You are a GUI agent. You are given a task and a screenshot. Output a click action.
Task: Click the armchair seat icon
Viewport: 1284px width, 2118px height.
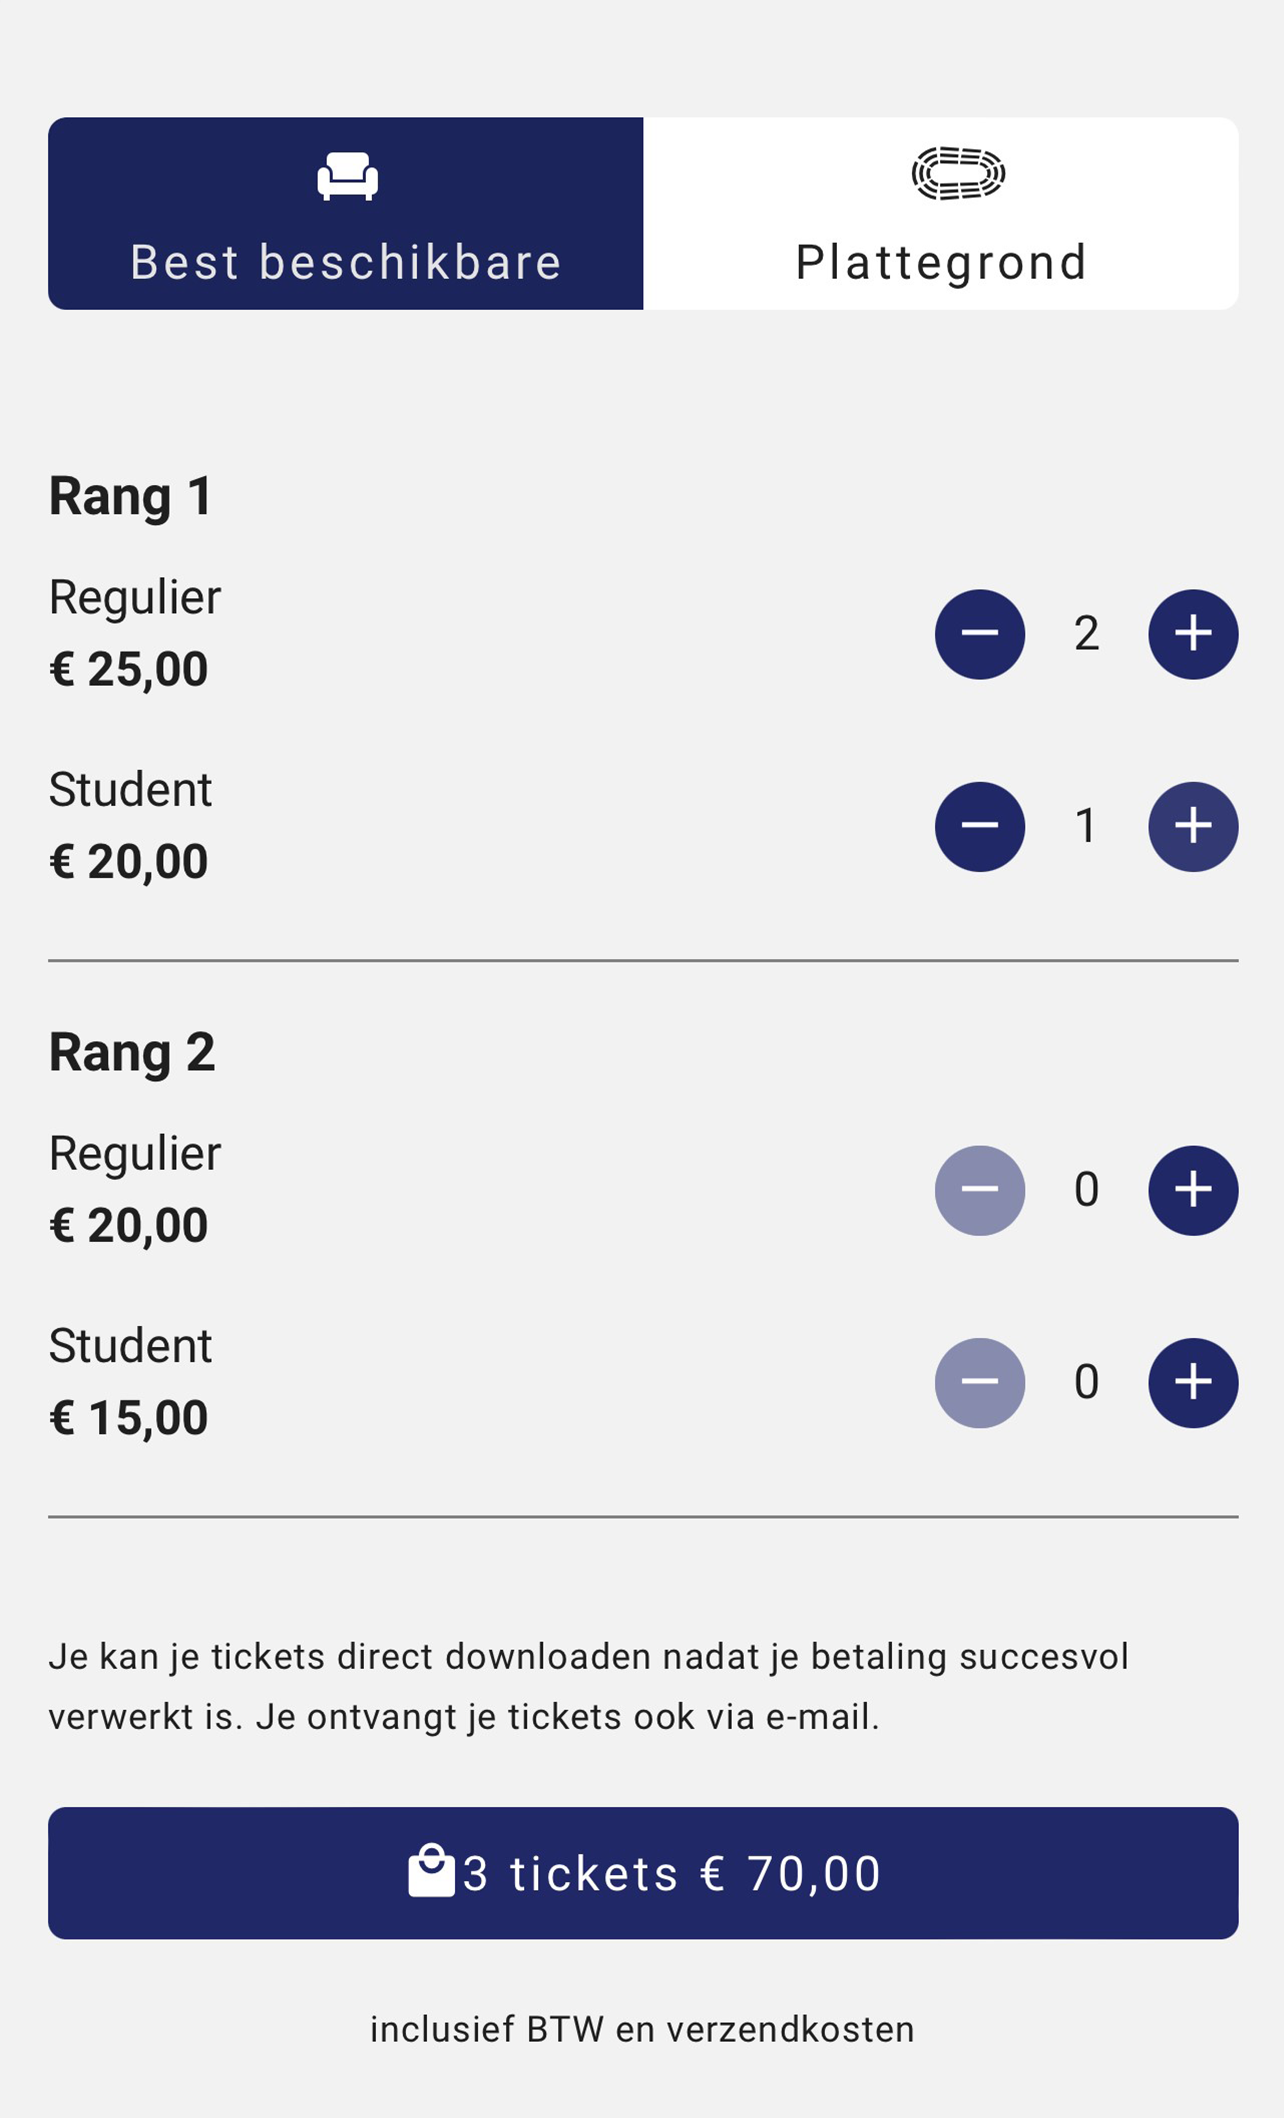(x=347, y=176)
